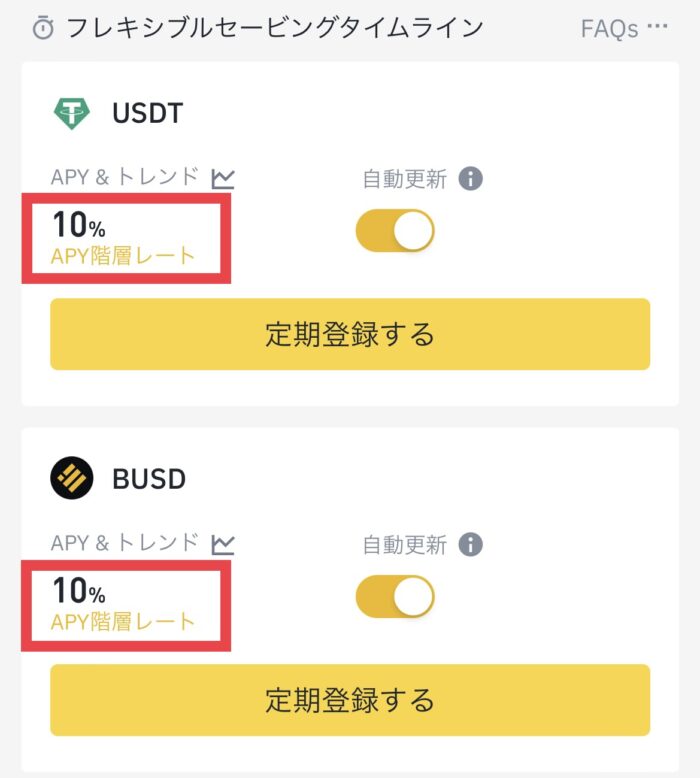Open the three-dots more menu
This screenshot has width=700, height=778.
[657, 26]
